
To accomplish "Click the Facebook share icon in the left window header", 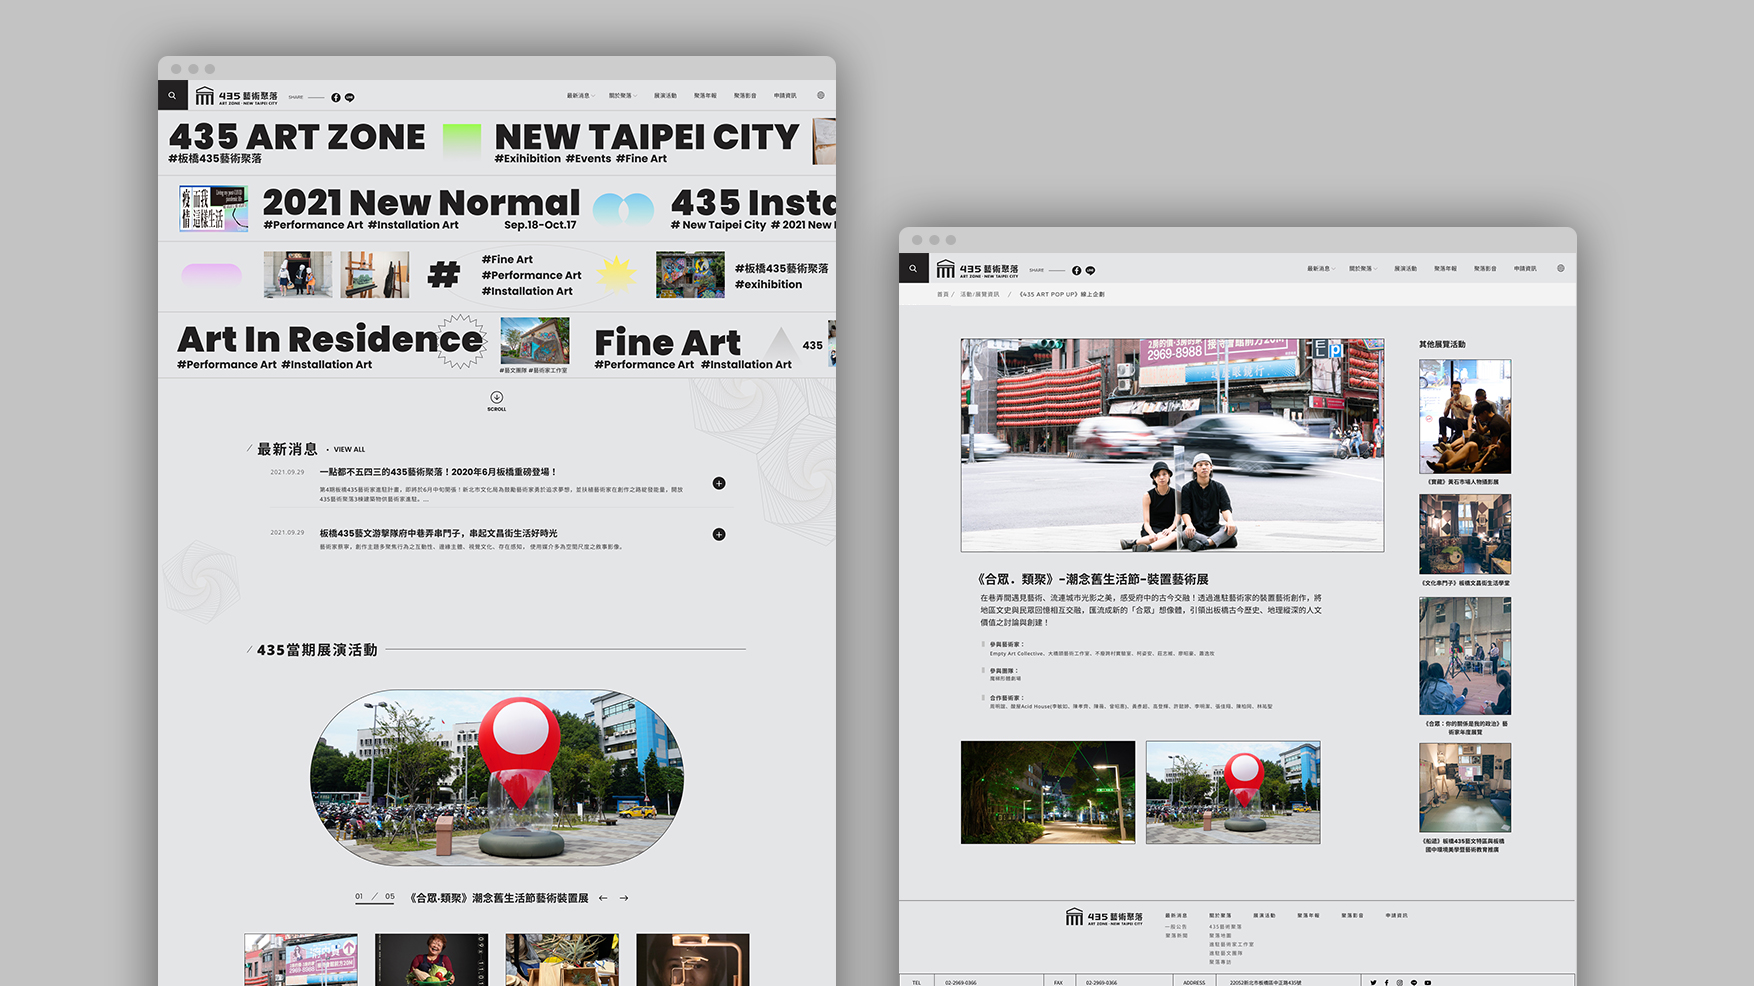I will (336, 97).
